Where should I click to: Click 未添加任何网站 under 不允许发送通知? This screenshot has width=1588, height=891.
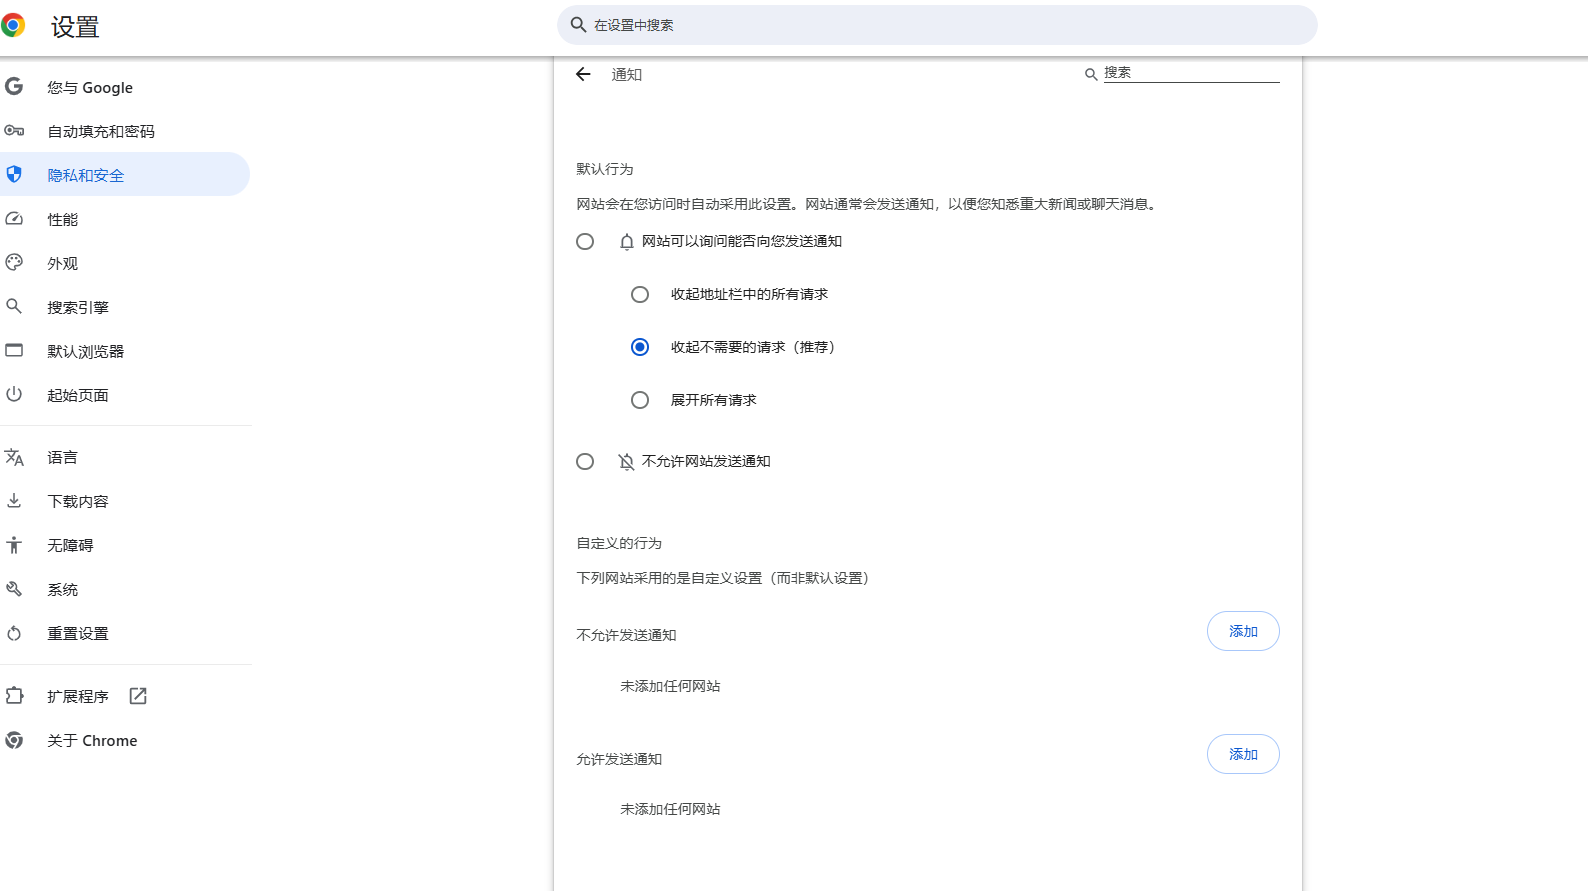click(x=670, y=686)
